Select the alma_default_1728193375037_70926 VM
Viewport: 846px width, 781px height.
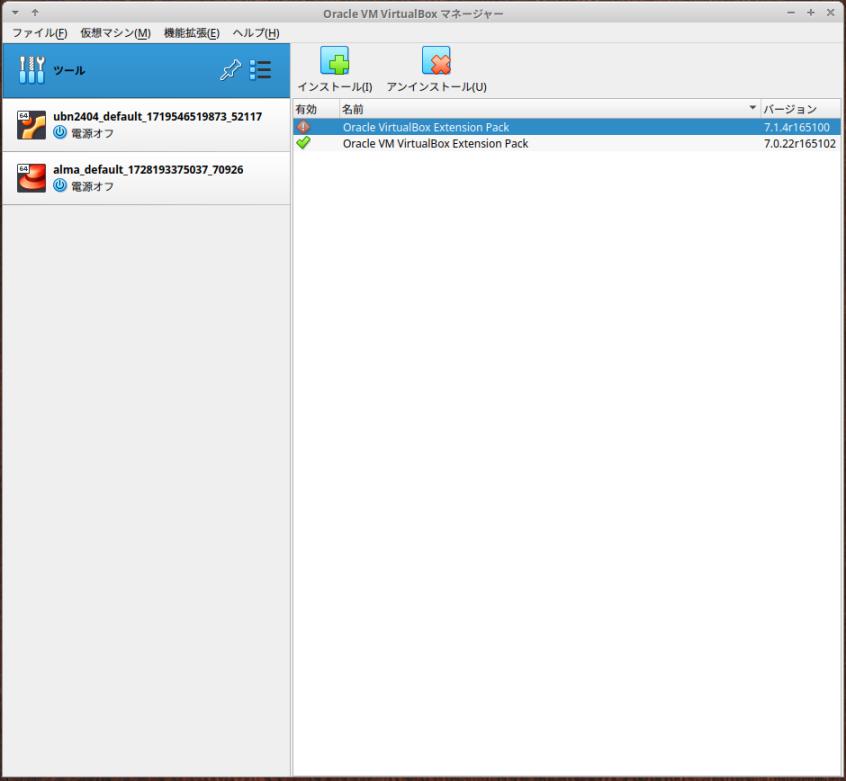146,178
